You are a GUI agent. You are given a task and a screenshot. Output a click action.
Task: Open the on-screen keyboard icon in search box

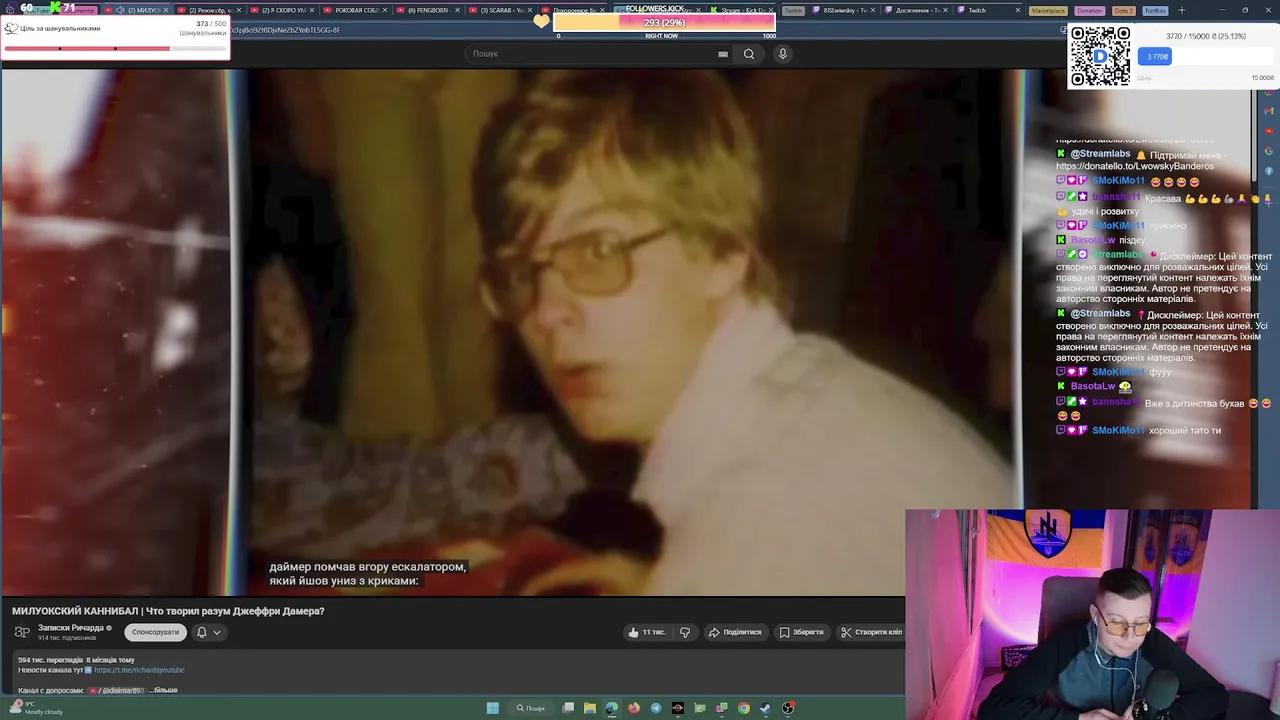[x=723, y=54]
